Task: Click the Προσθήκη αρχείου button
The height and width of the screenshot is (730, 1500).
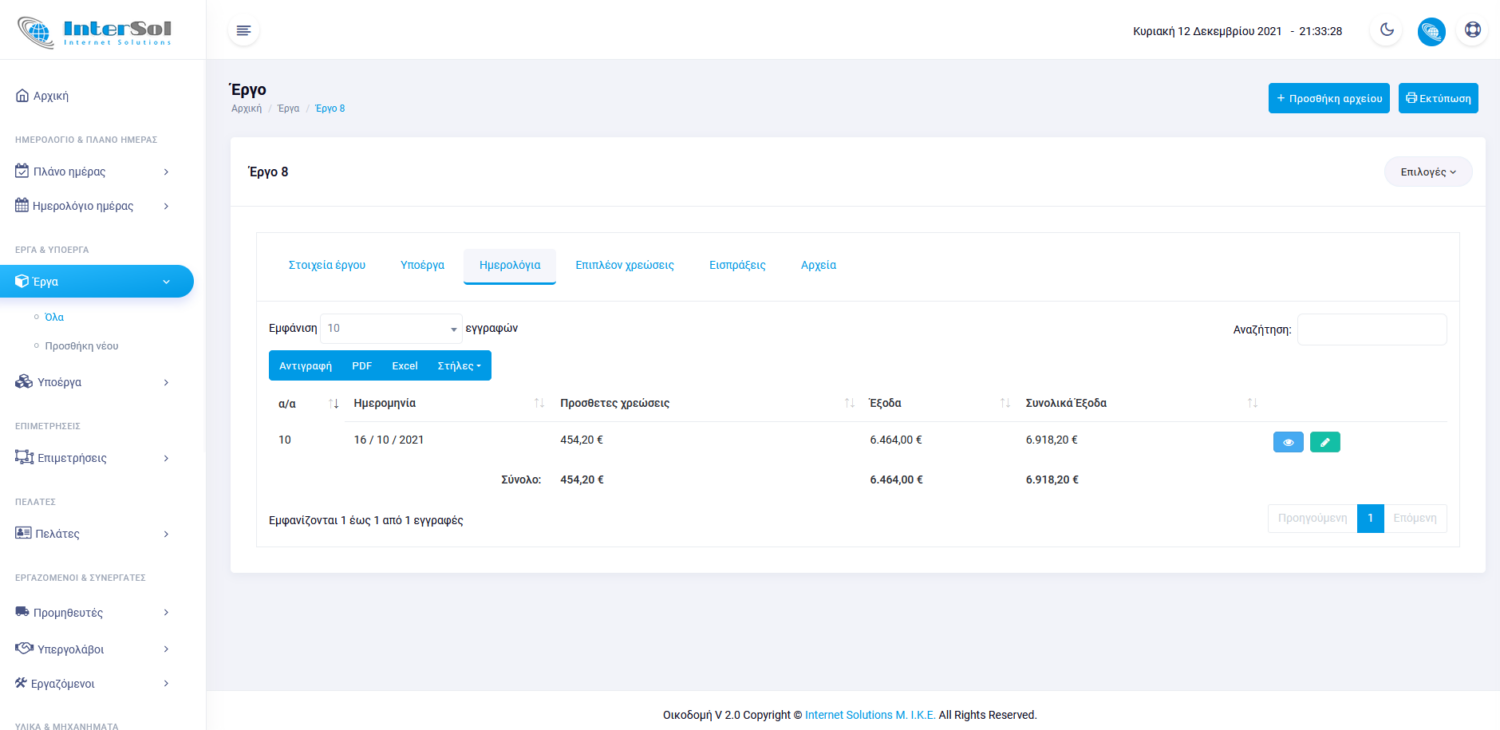Action: (x=1328, y=99)
